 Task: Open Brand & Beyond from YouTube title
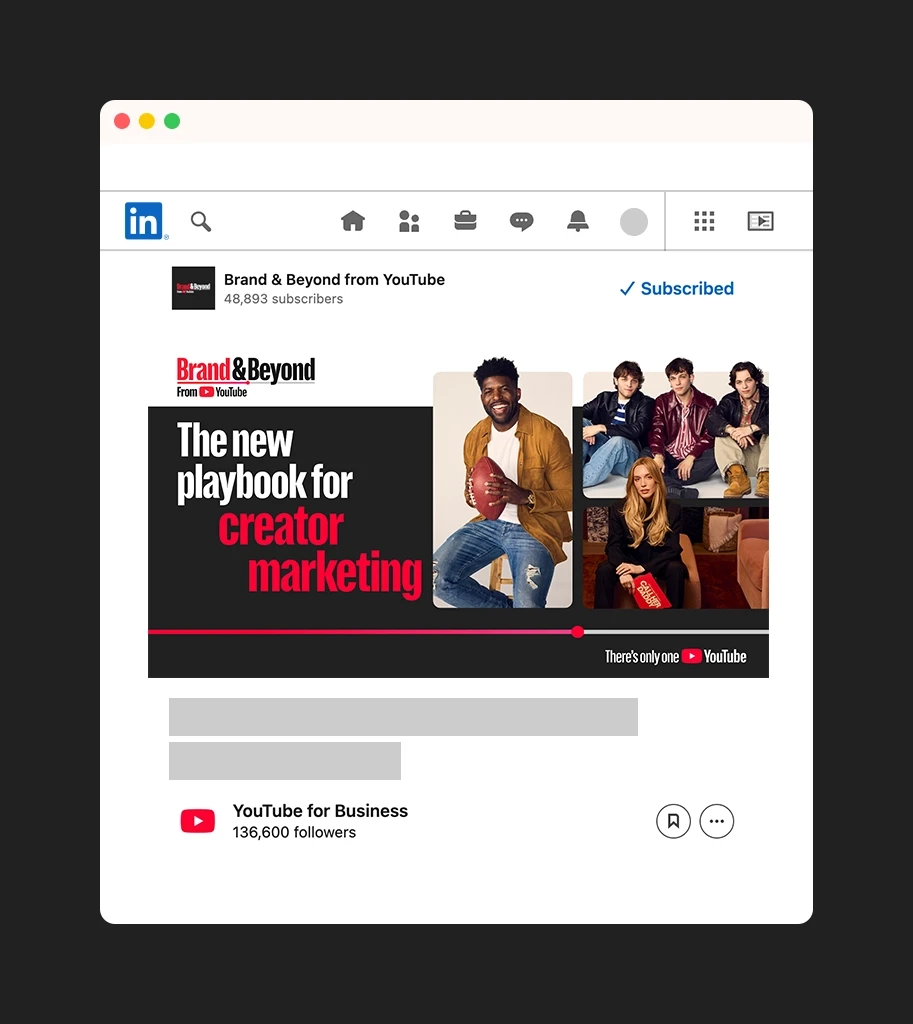pyautogui.click(x=334, y=280)
